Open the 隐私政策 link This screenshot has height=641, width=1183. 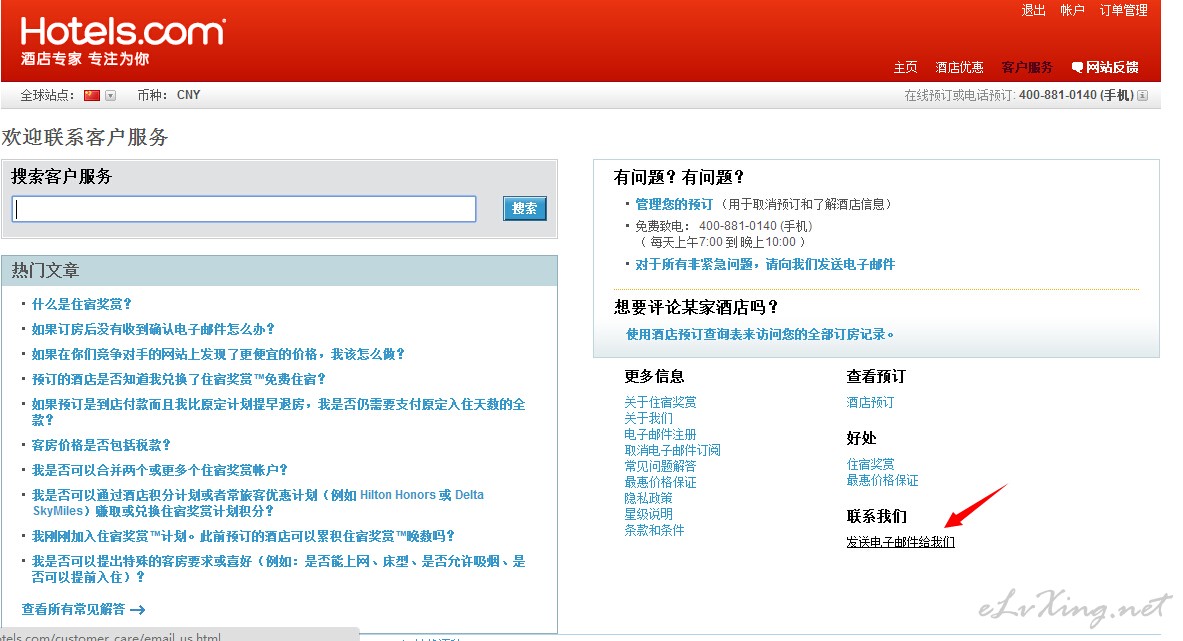point(648,498)
